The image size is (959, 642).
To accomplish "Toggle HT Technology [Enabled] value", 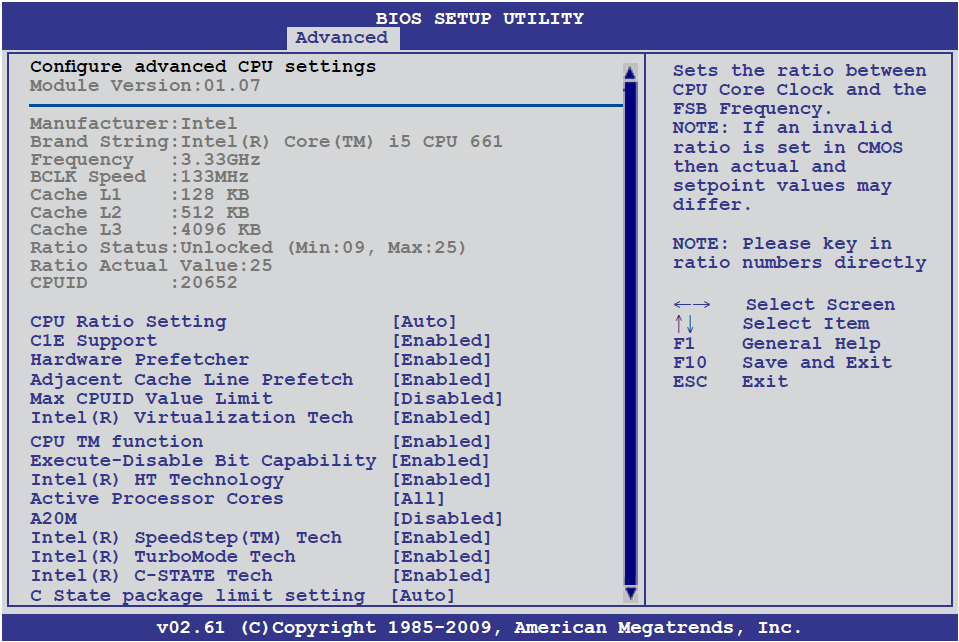I will (442, 480).
